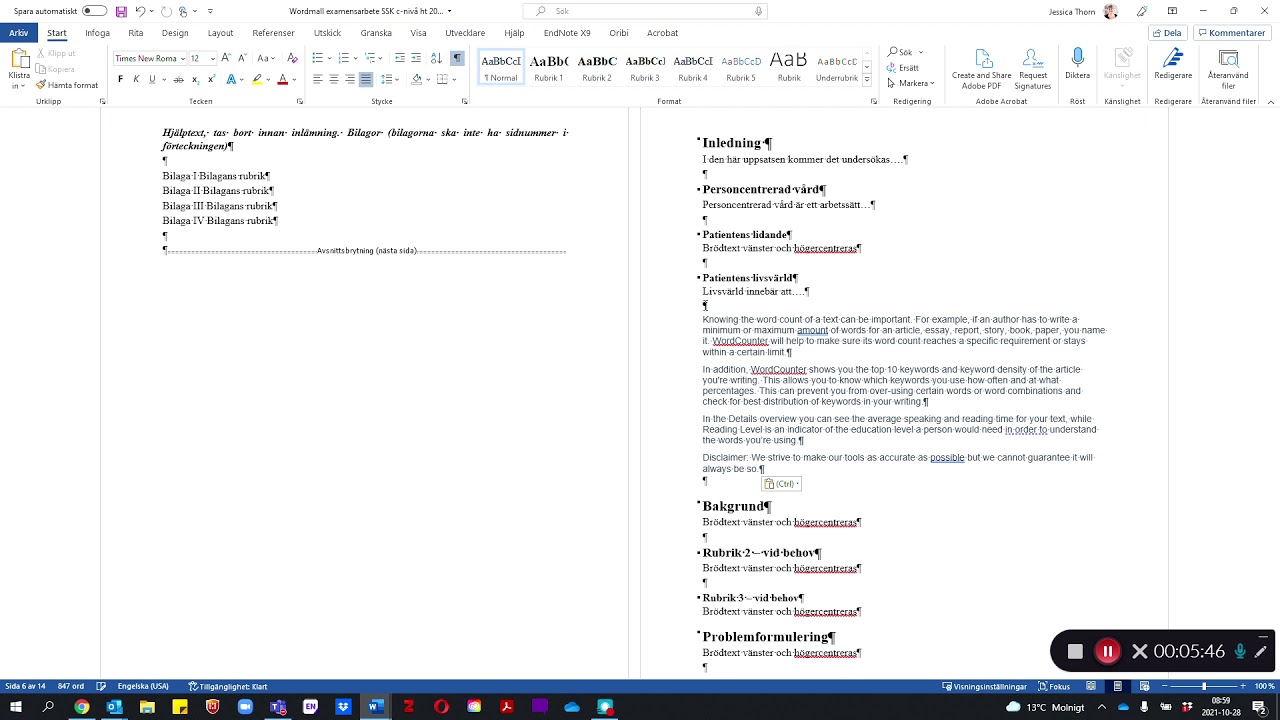Click the Fokus mode button
Screen dimensions: 1280x720
(1054, 687)
